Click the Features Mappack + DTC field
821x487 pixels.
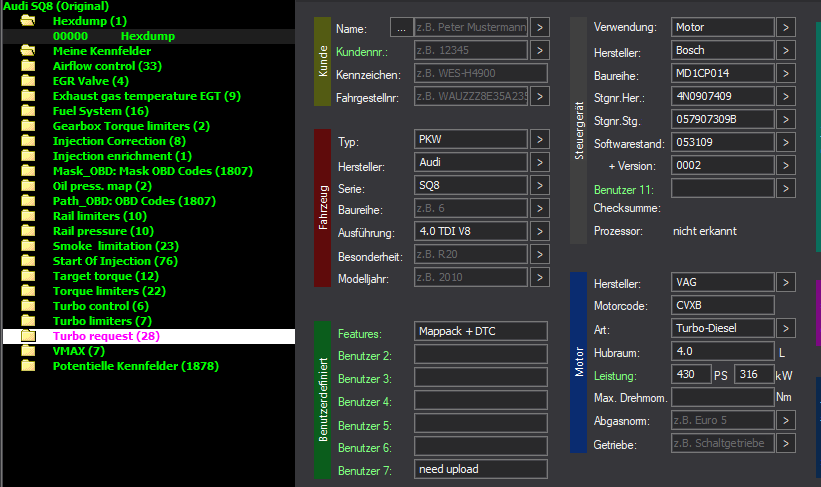(x=481, y=331)
